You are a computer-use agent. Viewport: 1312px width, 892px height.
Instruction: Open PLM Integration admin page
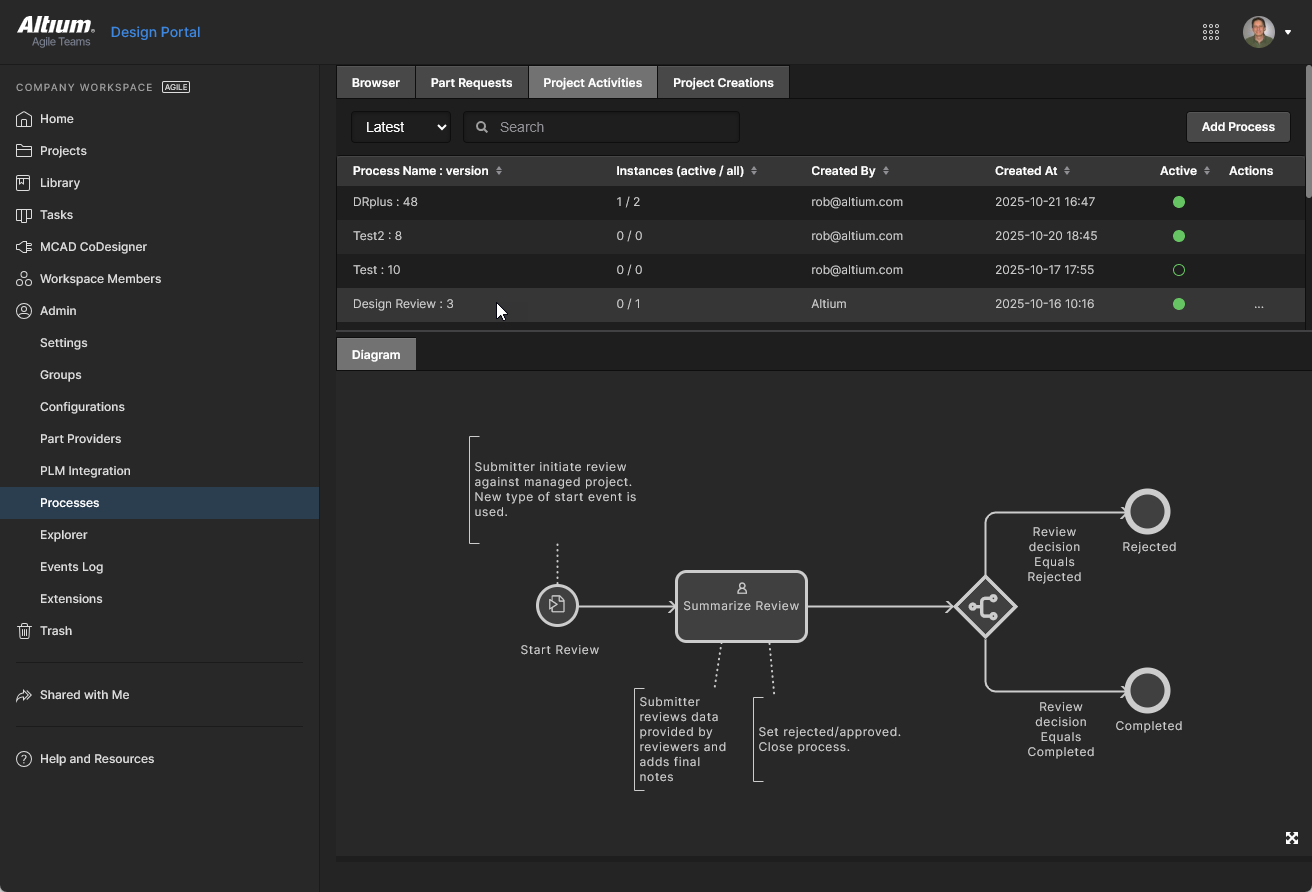[x=85, y=471]
